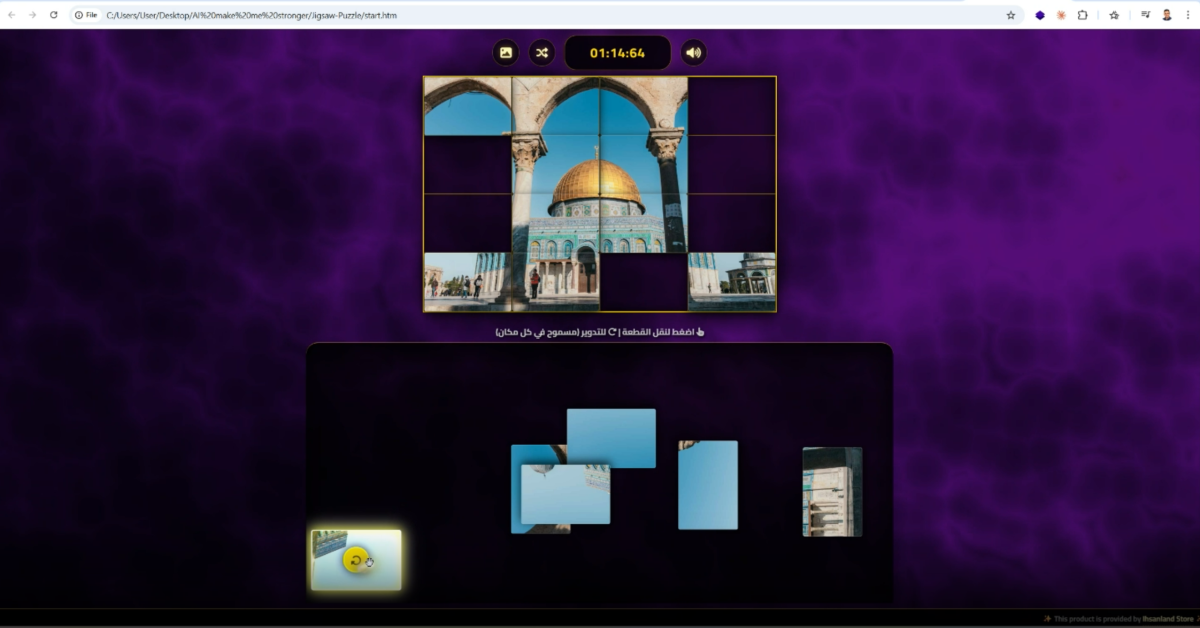The image size is (1200, 628).
Task: Click the empty top-right puzzle slot
Action: 732,106
